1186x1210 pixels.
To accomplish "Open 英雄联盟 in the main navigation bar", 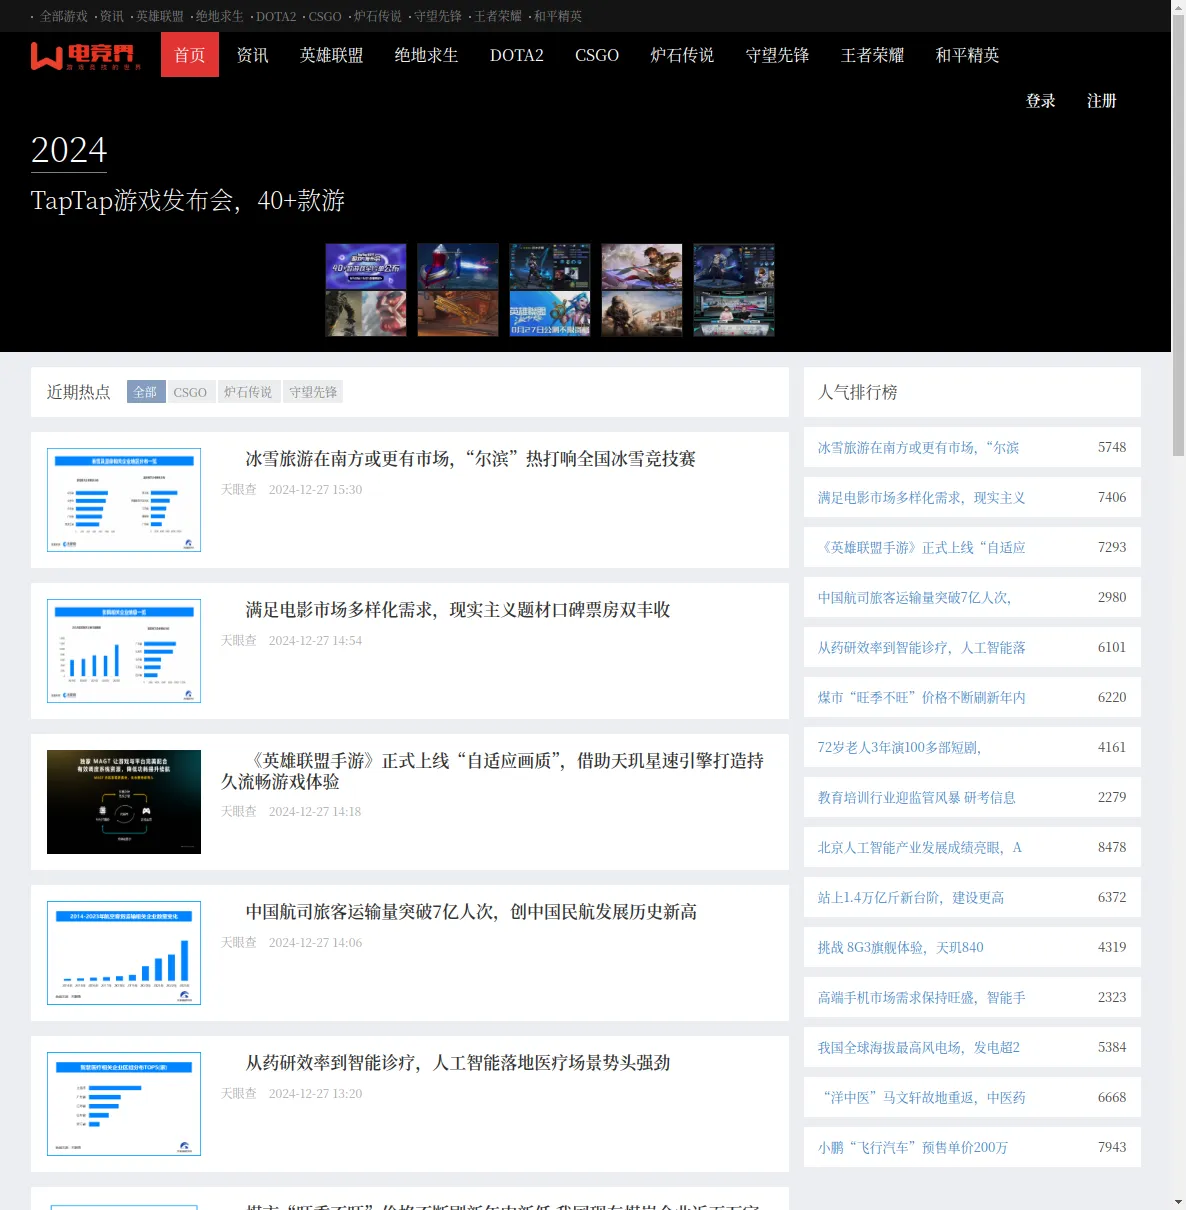I will tap(332, 55).
